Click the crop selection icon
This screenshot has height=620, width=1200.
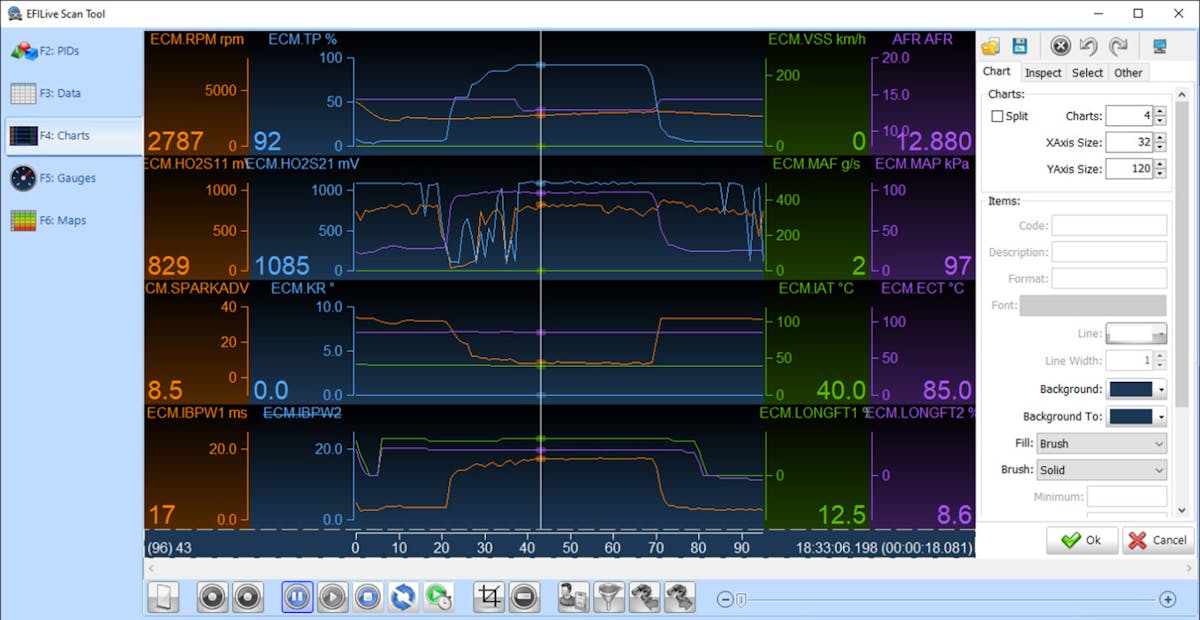pos(489,598)
